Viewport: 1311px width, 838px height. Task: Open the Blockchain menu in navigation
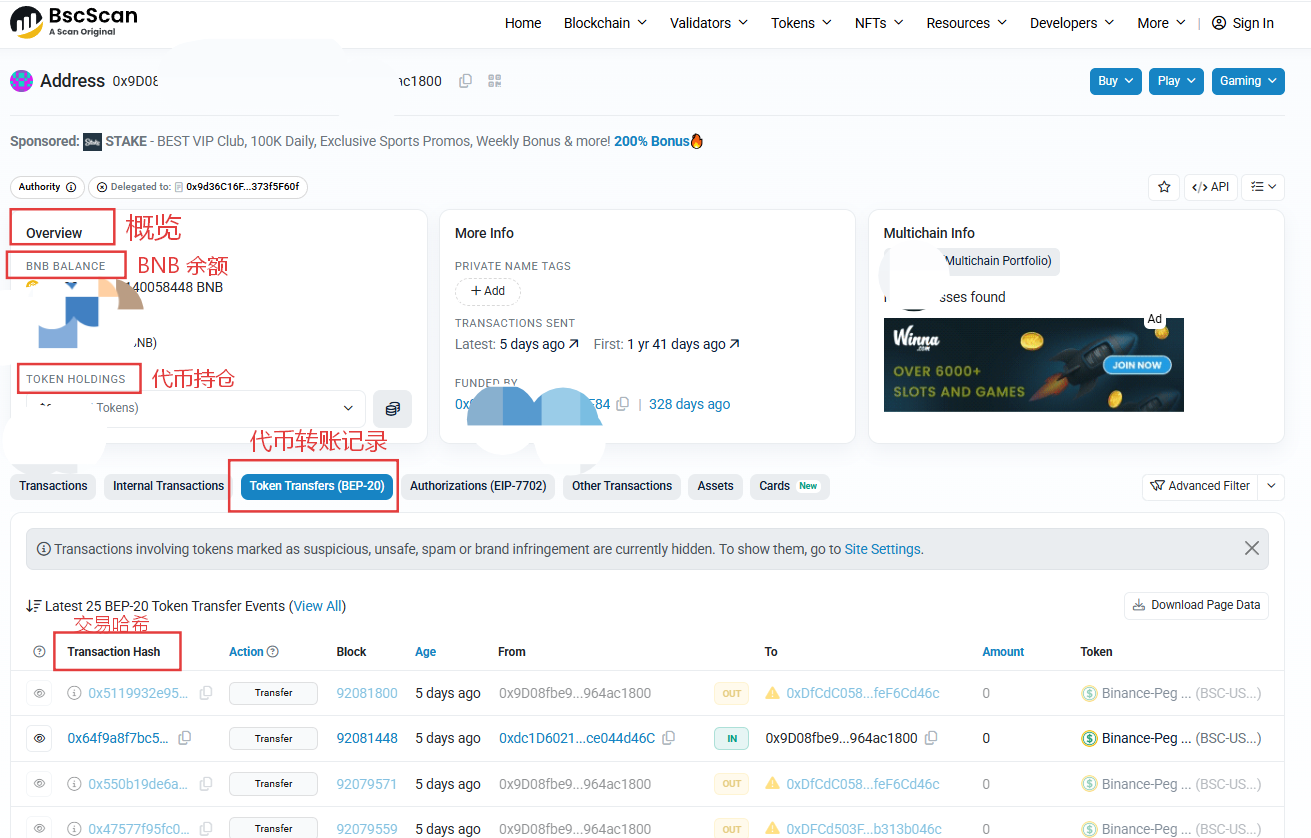[x=605, y=23]
